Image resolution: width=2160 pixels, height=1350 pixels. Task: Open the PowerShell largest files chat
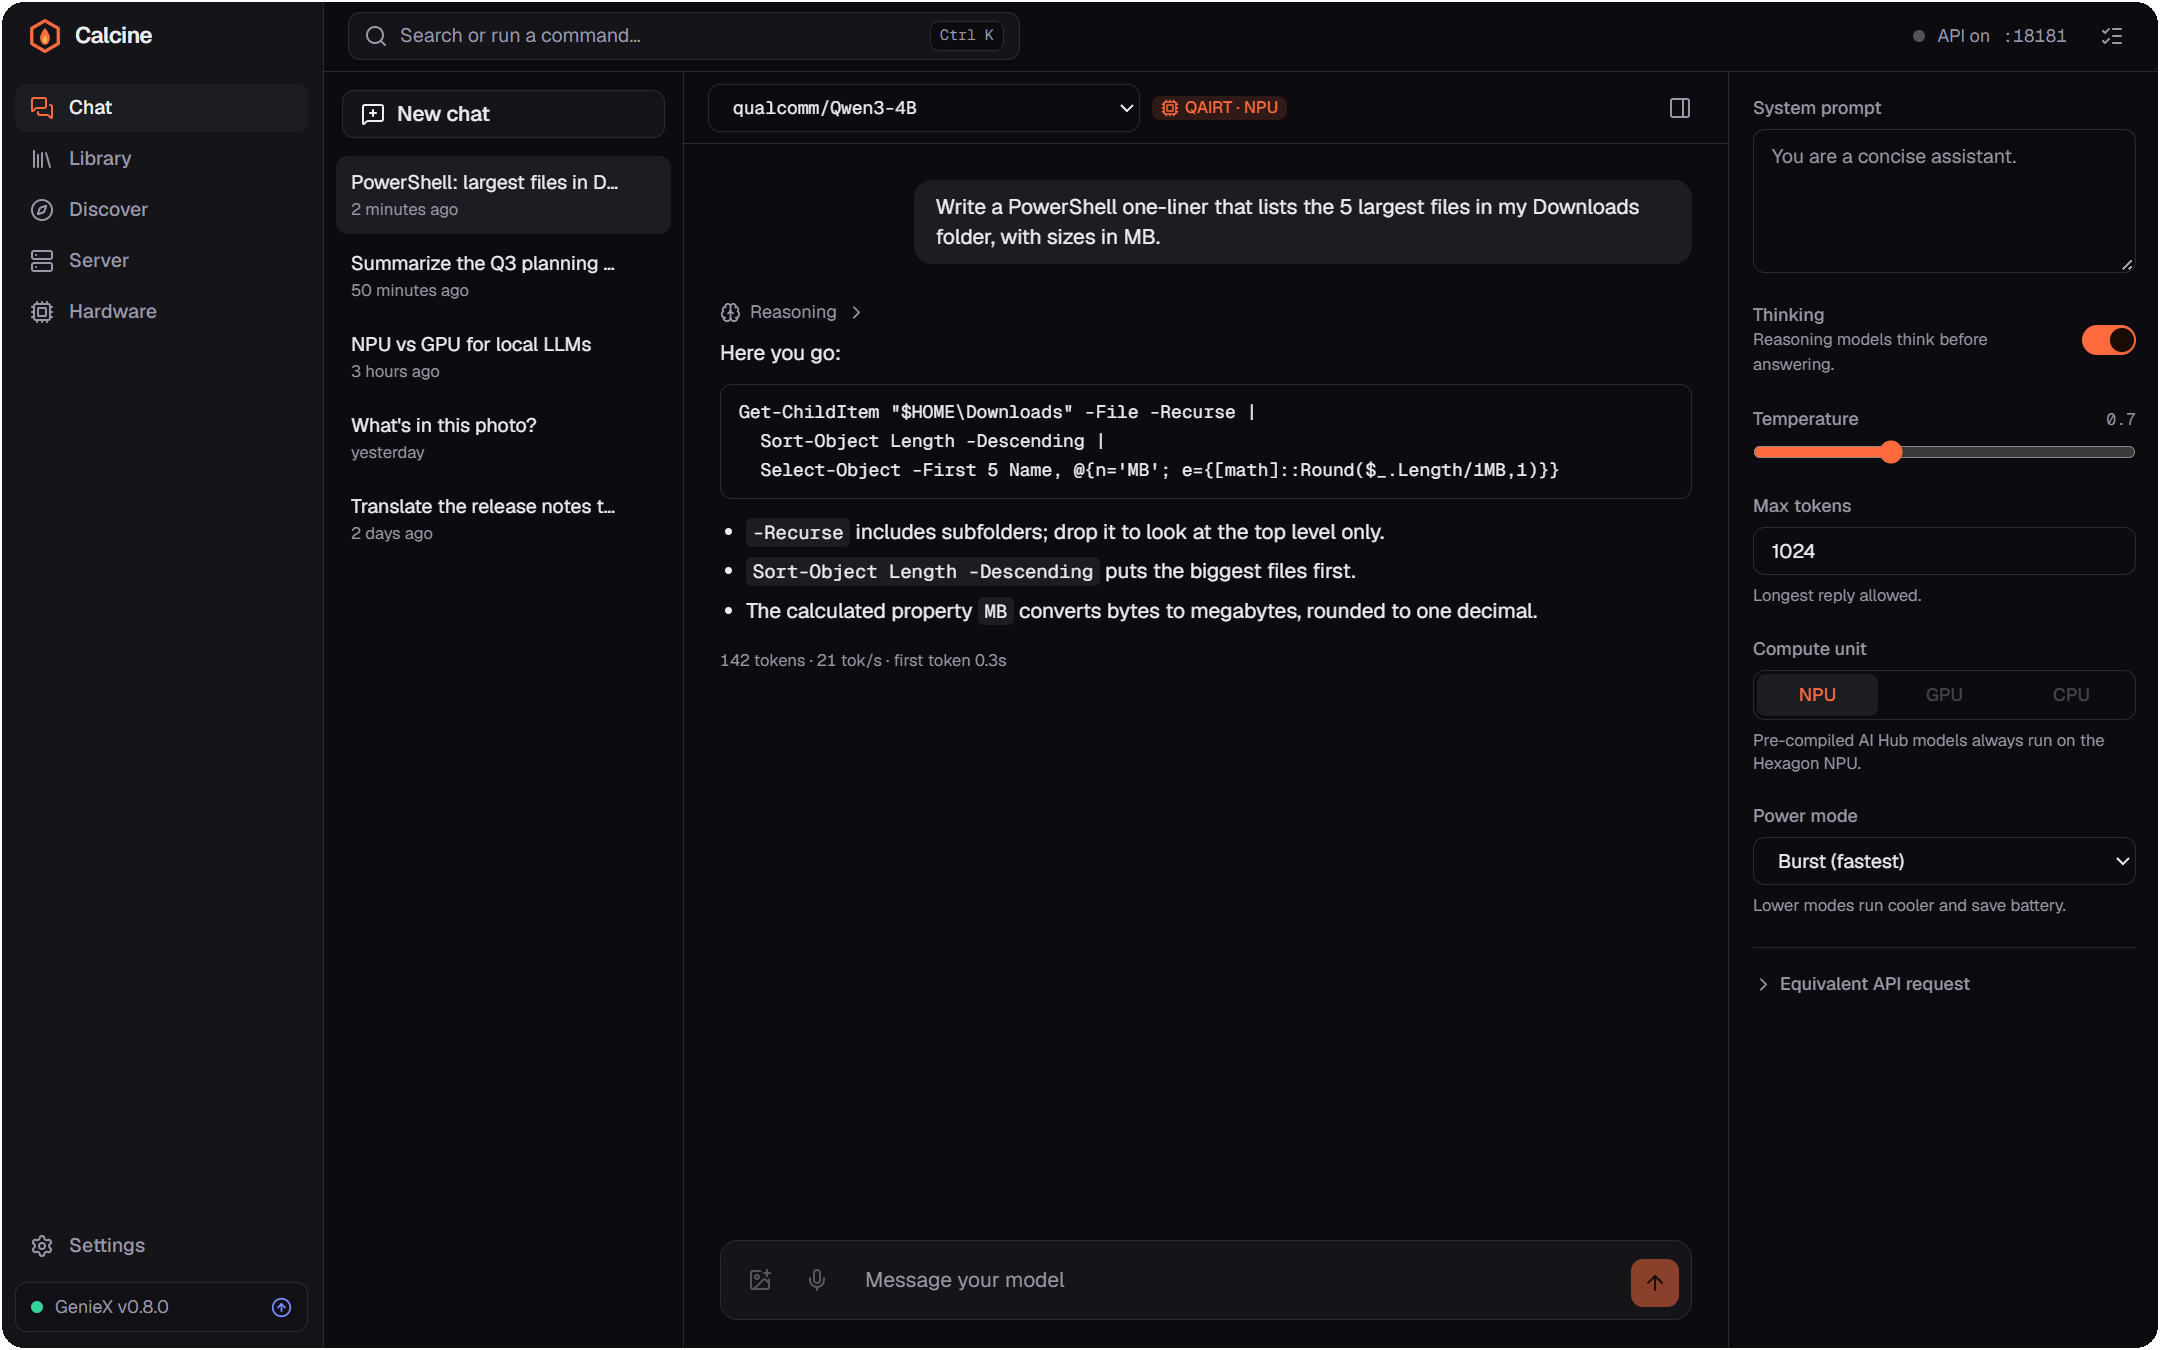click(x=503, y=195)
